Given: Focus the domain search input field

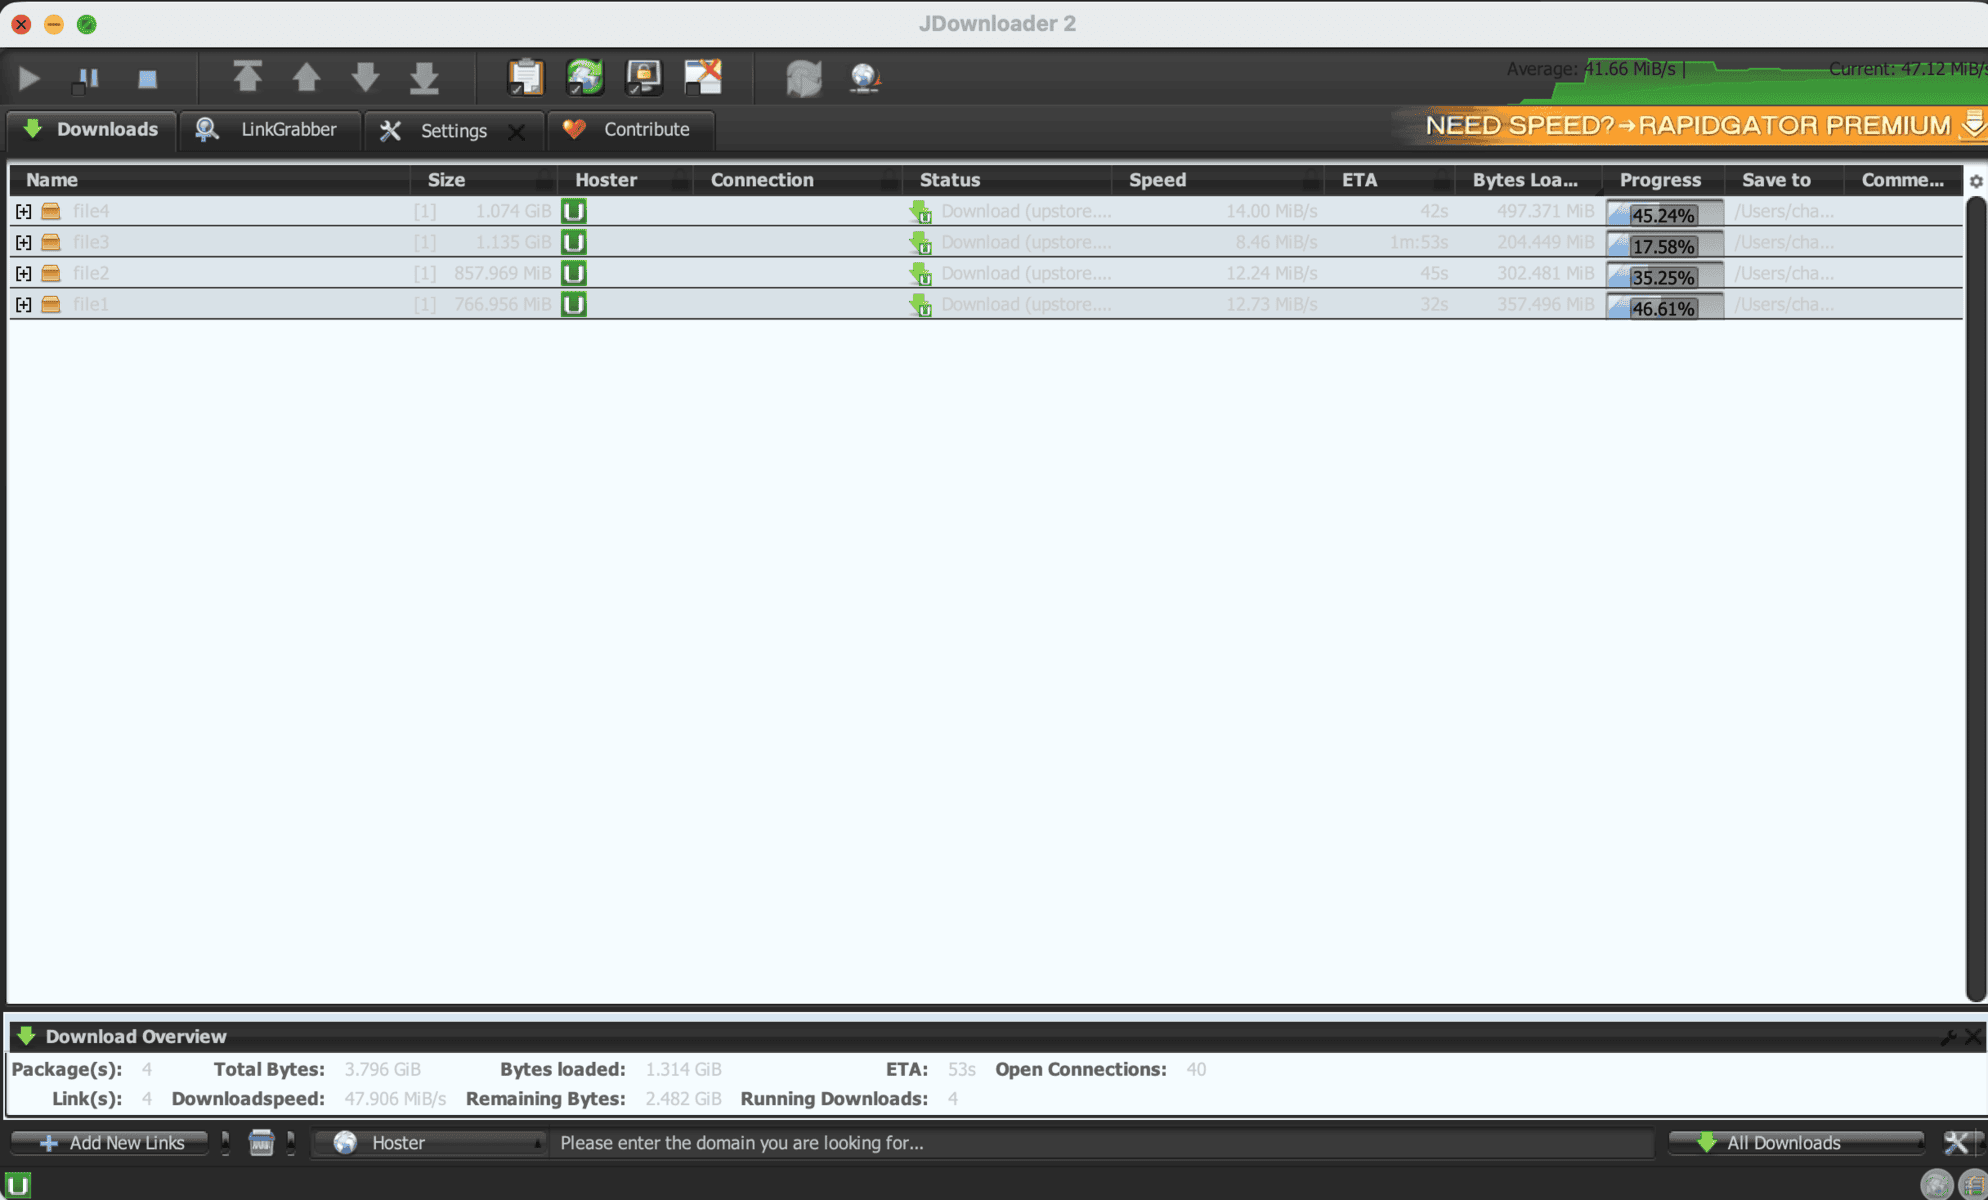Looking at the screenshot, I should point(1102,1142).
